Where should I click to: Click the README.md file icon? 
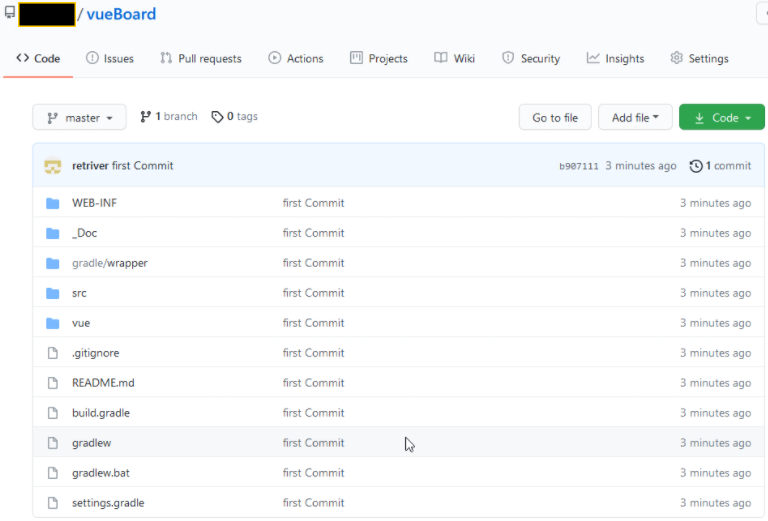[52, 383]
